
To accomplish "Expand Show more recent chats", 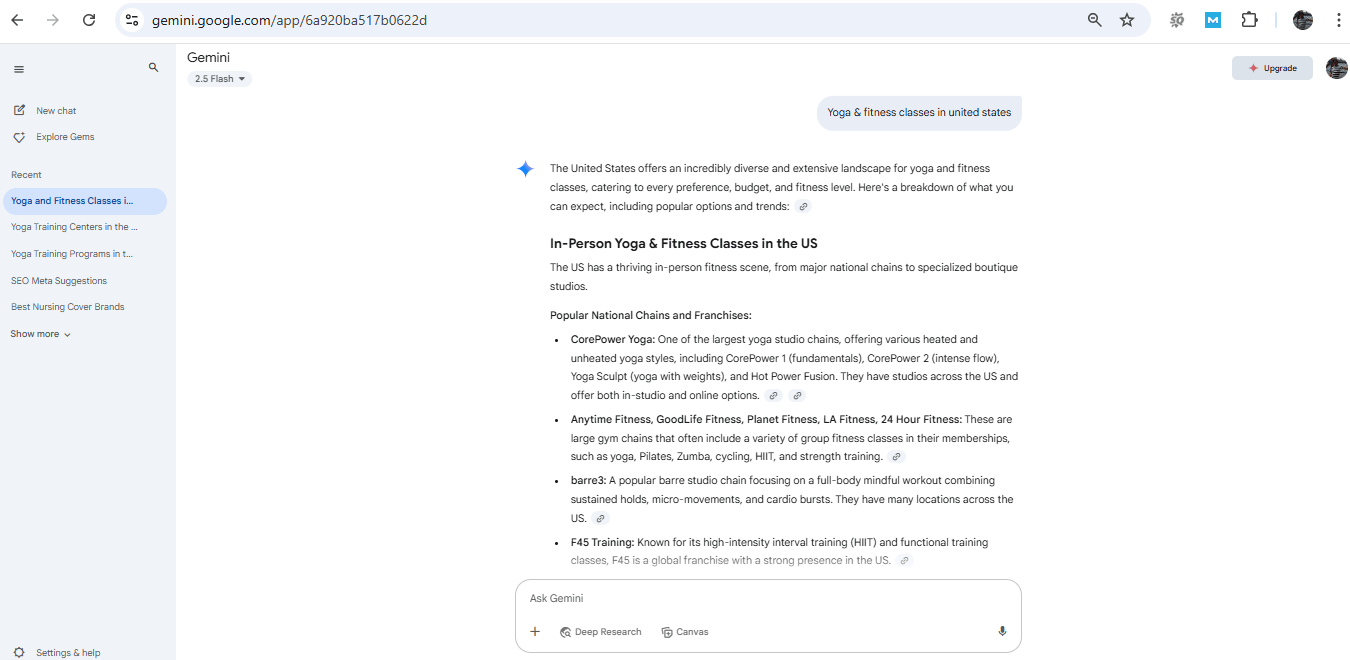I will coord(41,334).
